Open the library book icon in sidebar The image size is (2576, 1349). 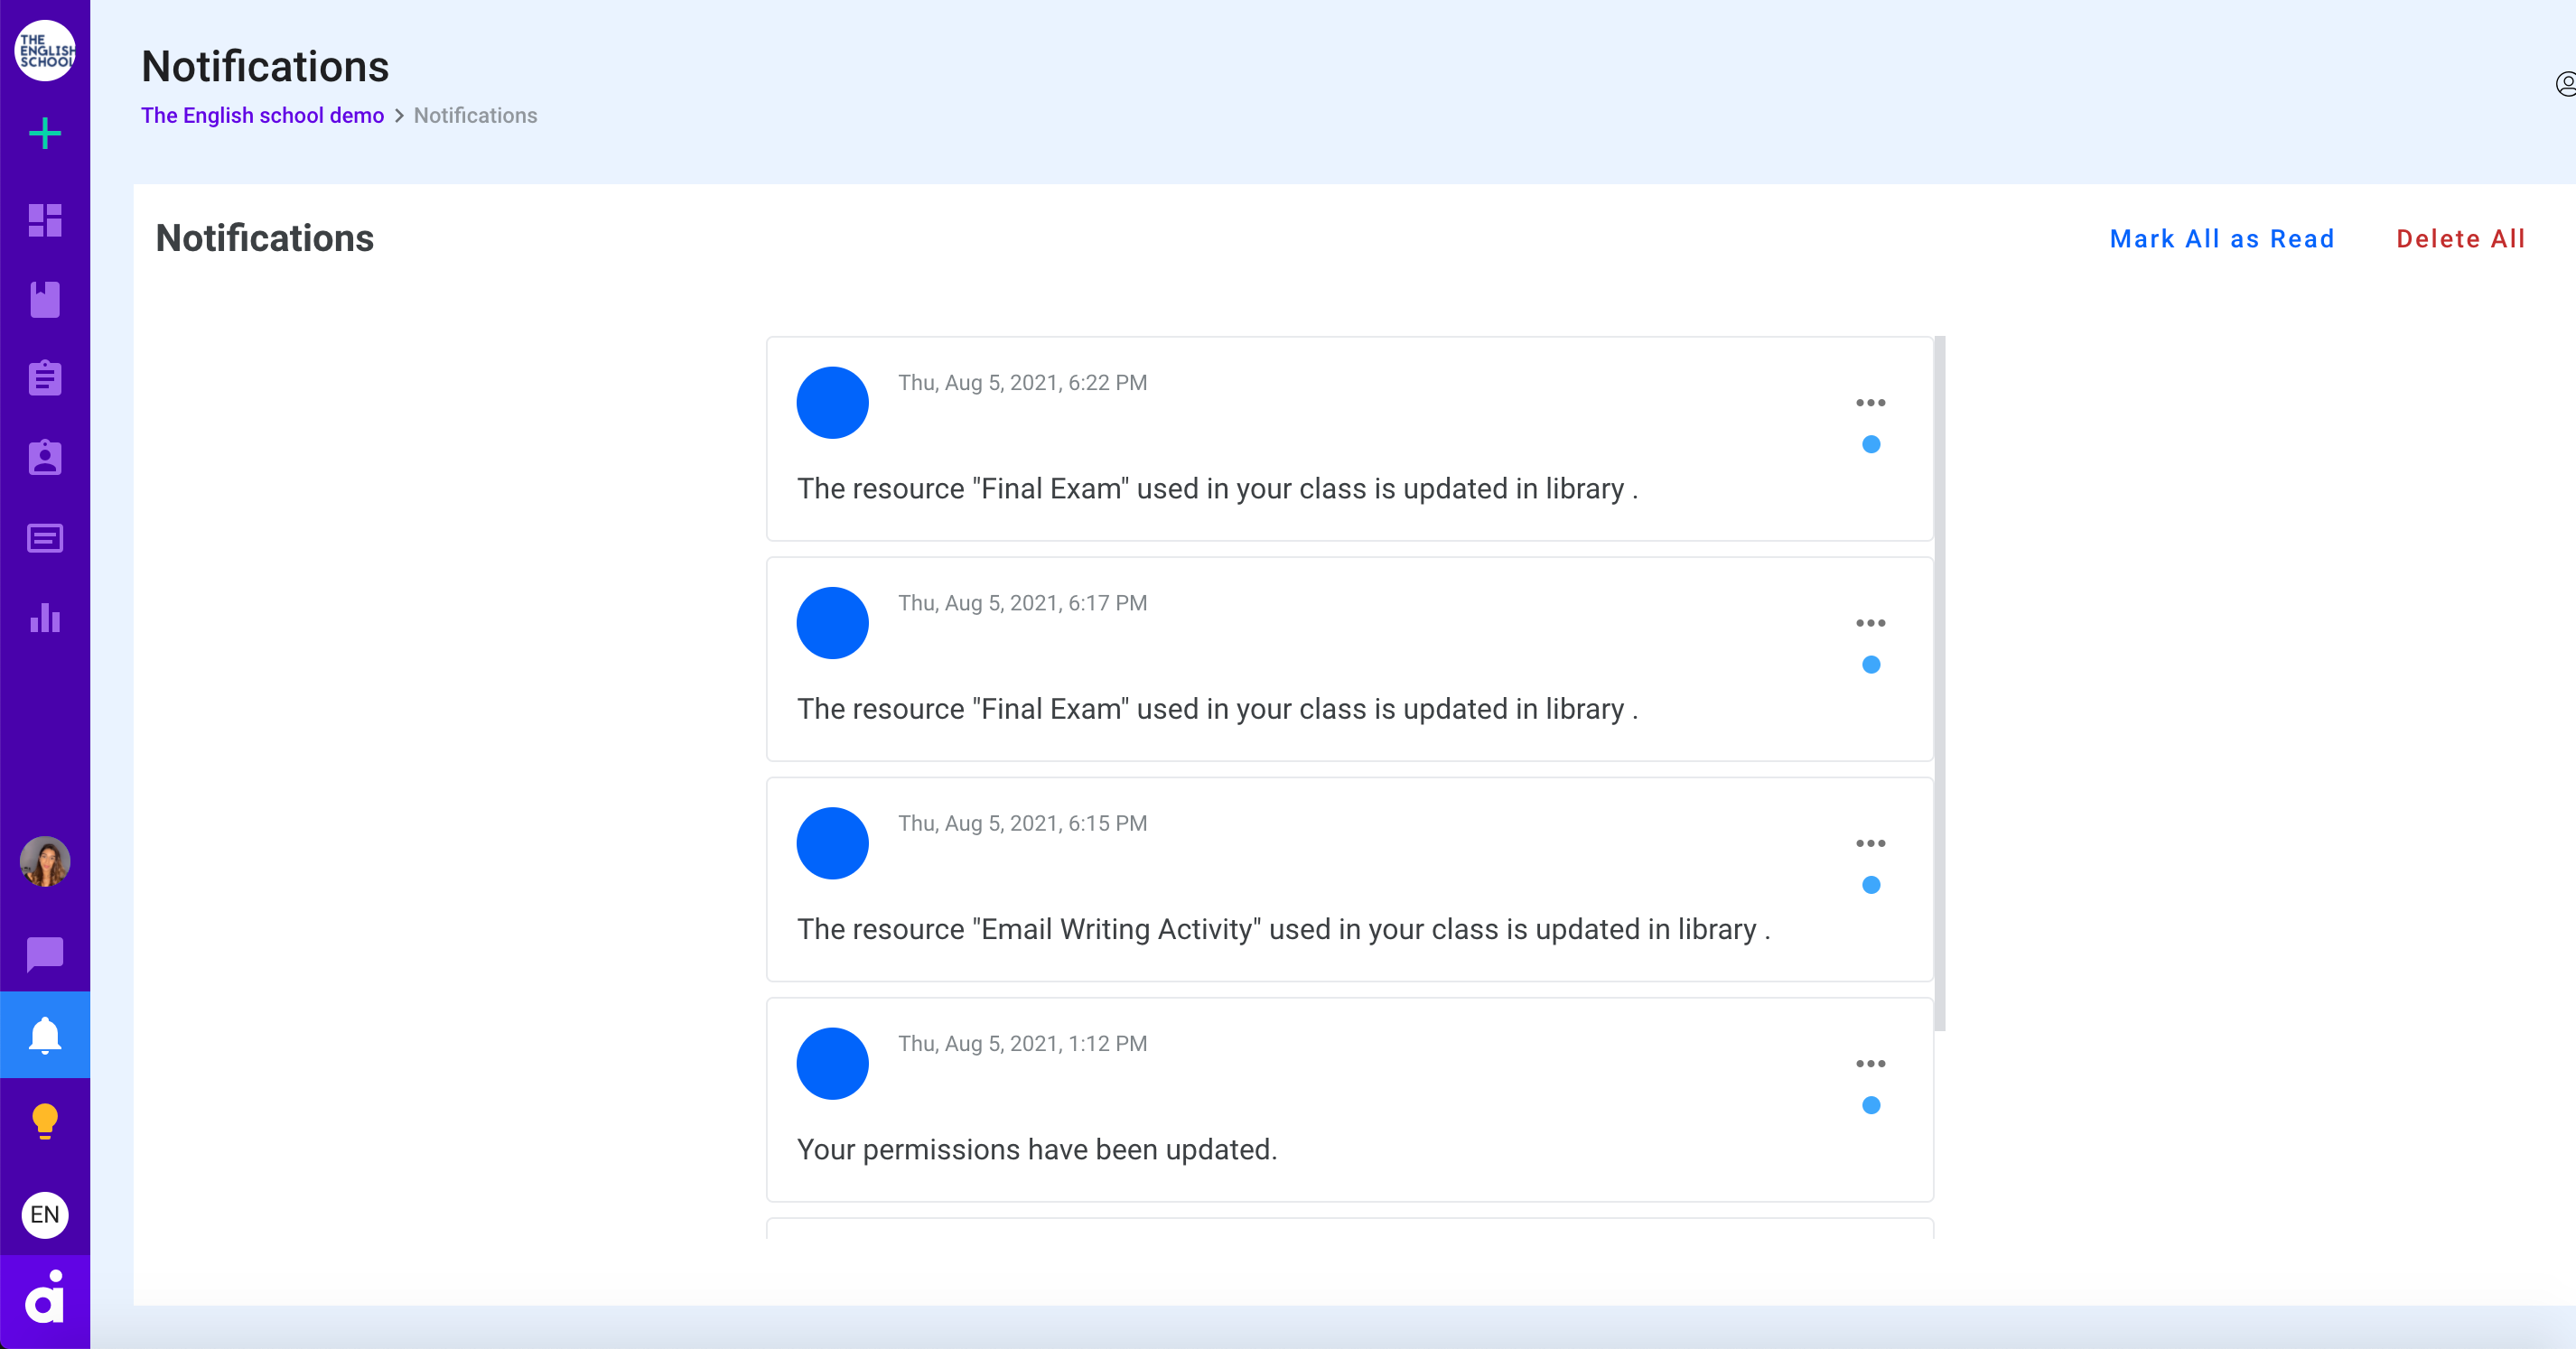pos(45,299)
